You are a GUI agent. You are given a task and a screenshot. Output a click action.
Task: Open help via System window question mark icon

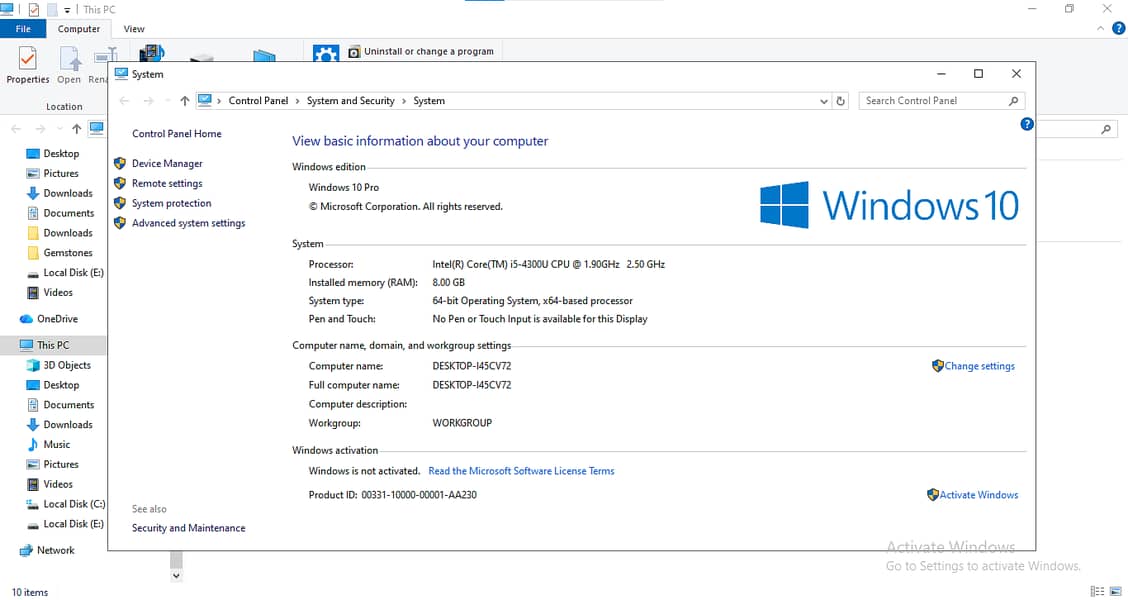coord(1027,124)
